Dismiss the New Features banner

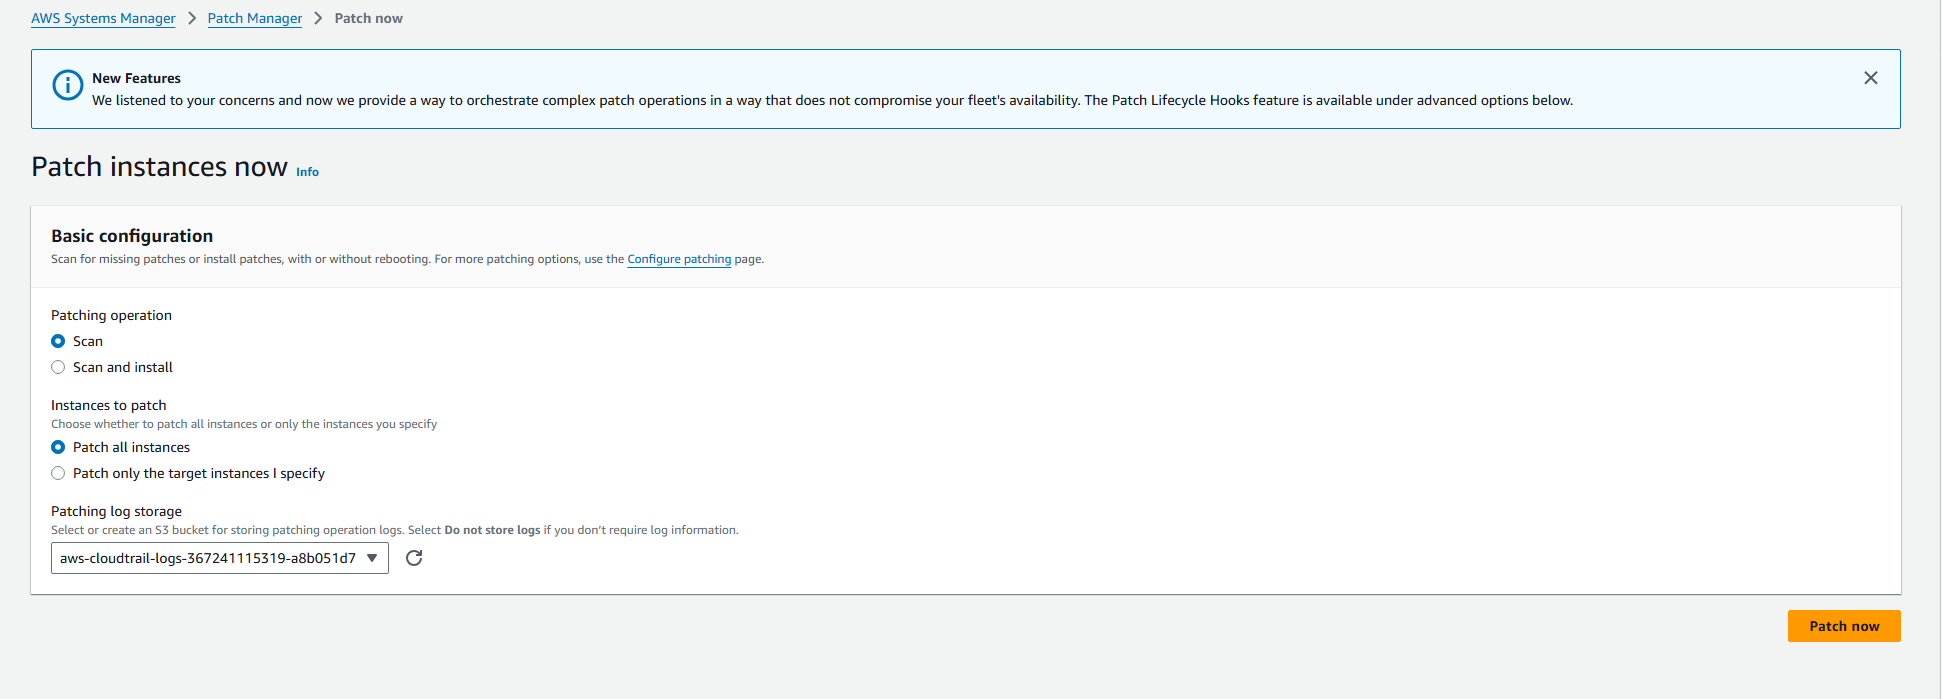tap(1870, 78)
